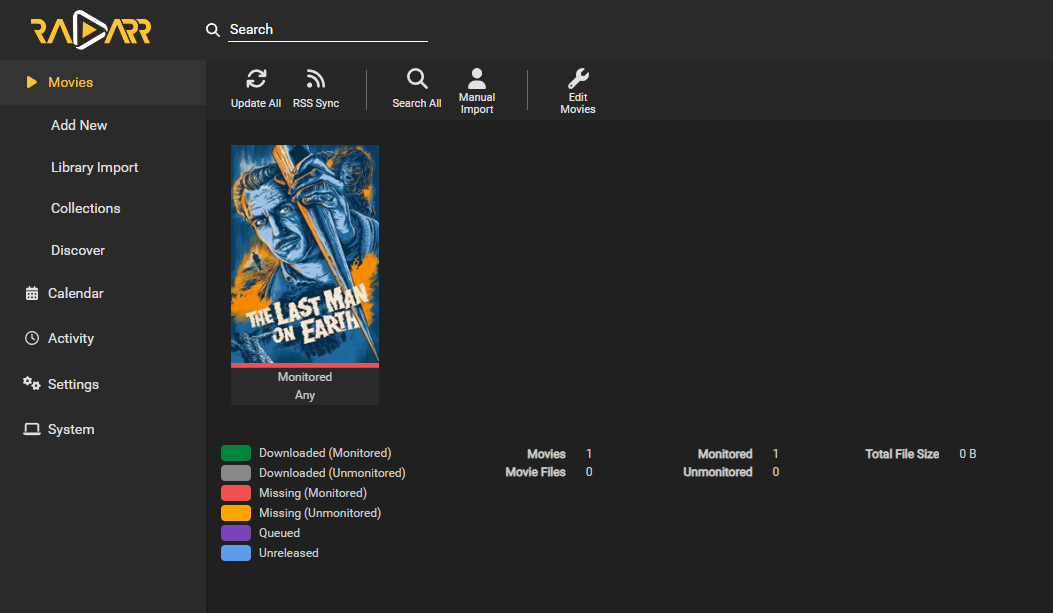This screenshot has width=1053, height=613.
Task: Open the Discover page
Action: (x=77, y=250)
